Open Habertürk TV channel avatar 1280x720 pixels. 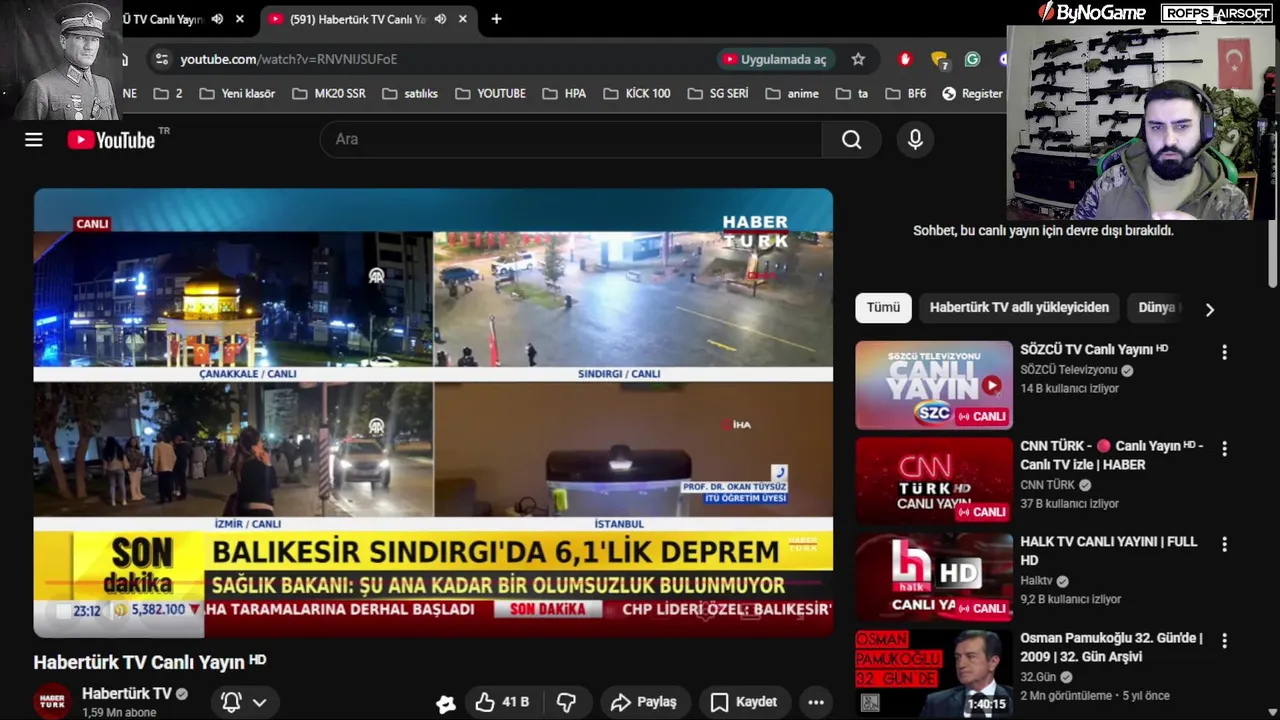[x=52, y=702]
